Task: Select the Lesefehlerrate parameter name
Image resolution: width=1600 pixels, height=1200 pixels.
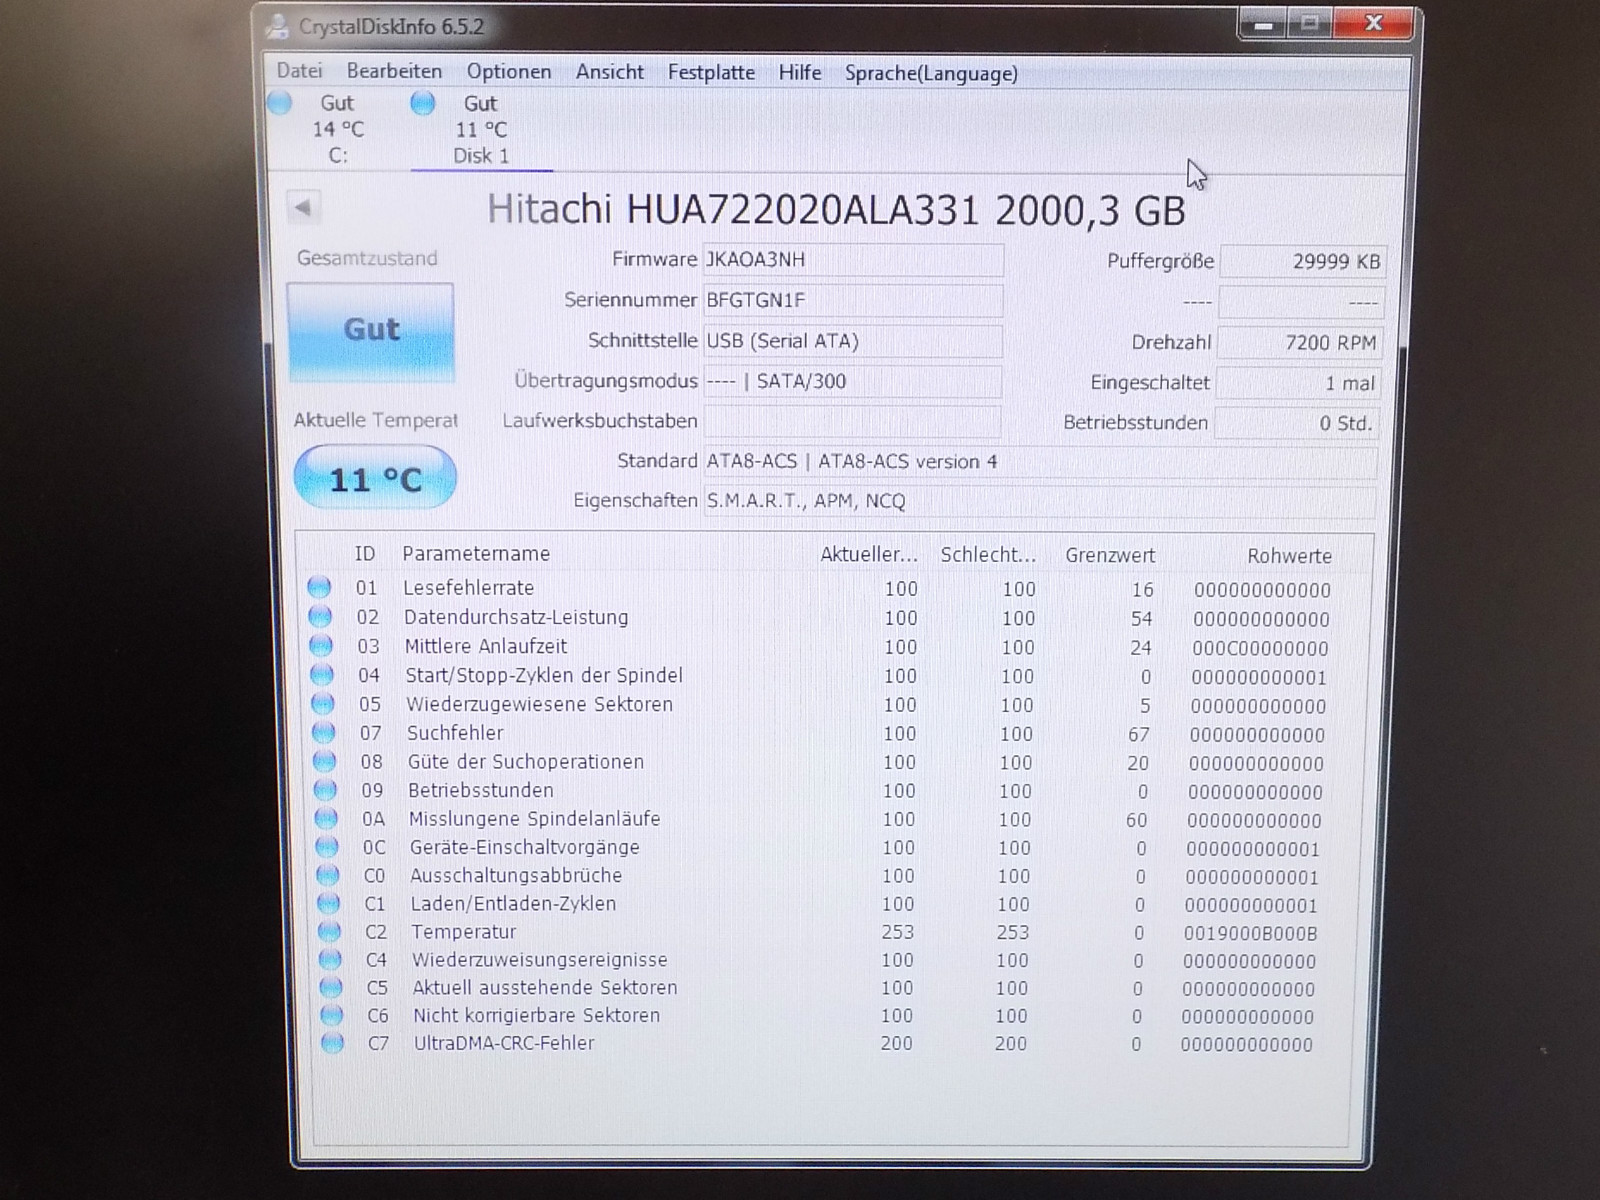Action: [x=468, y=588]
